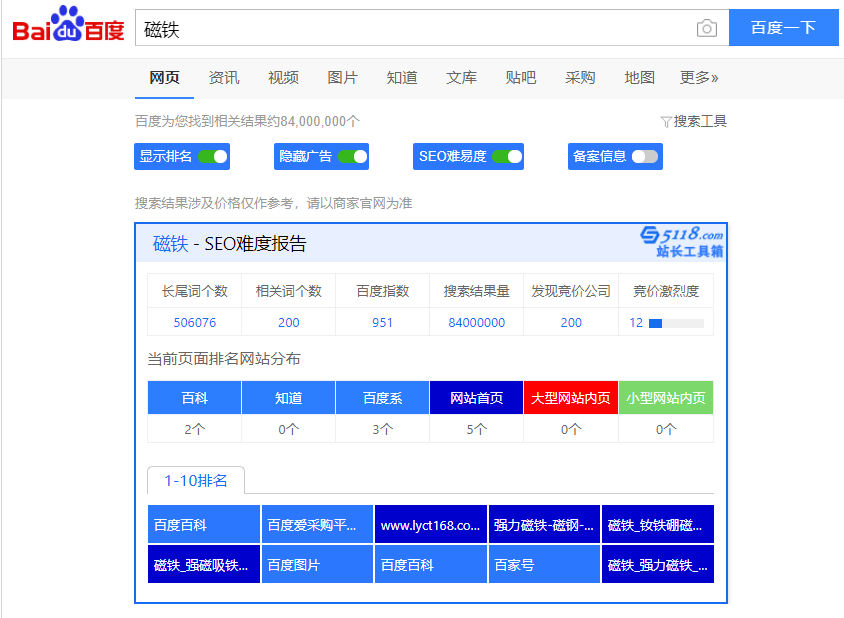Click rank tile 百度图片
844x618 pixels.
[x=318, y=564]
